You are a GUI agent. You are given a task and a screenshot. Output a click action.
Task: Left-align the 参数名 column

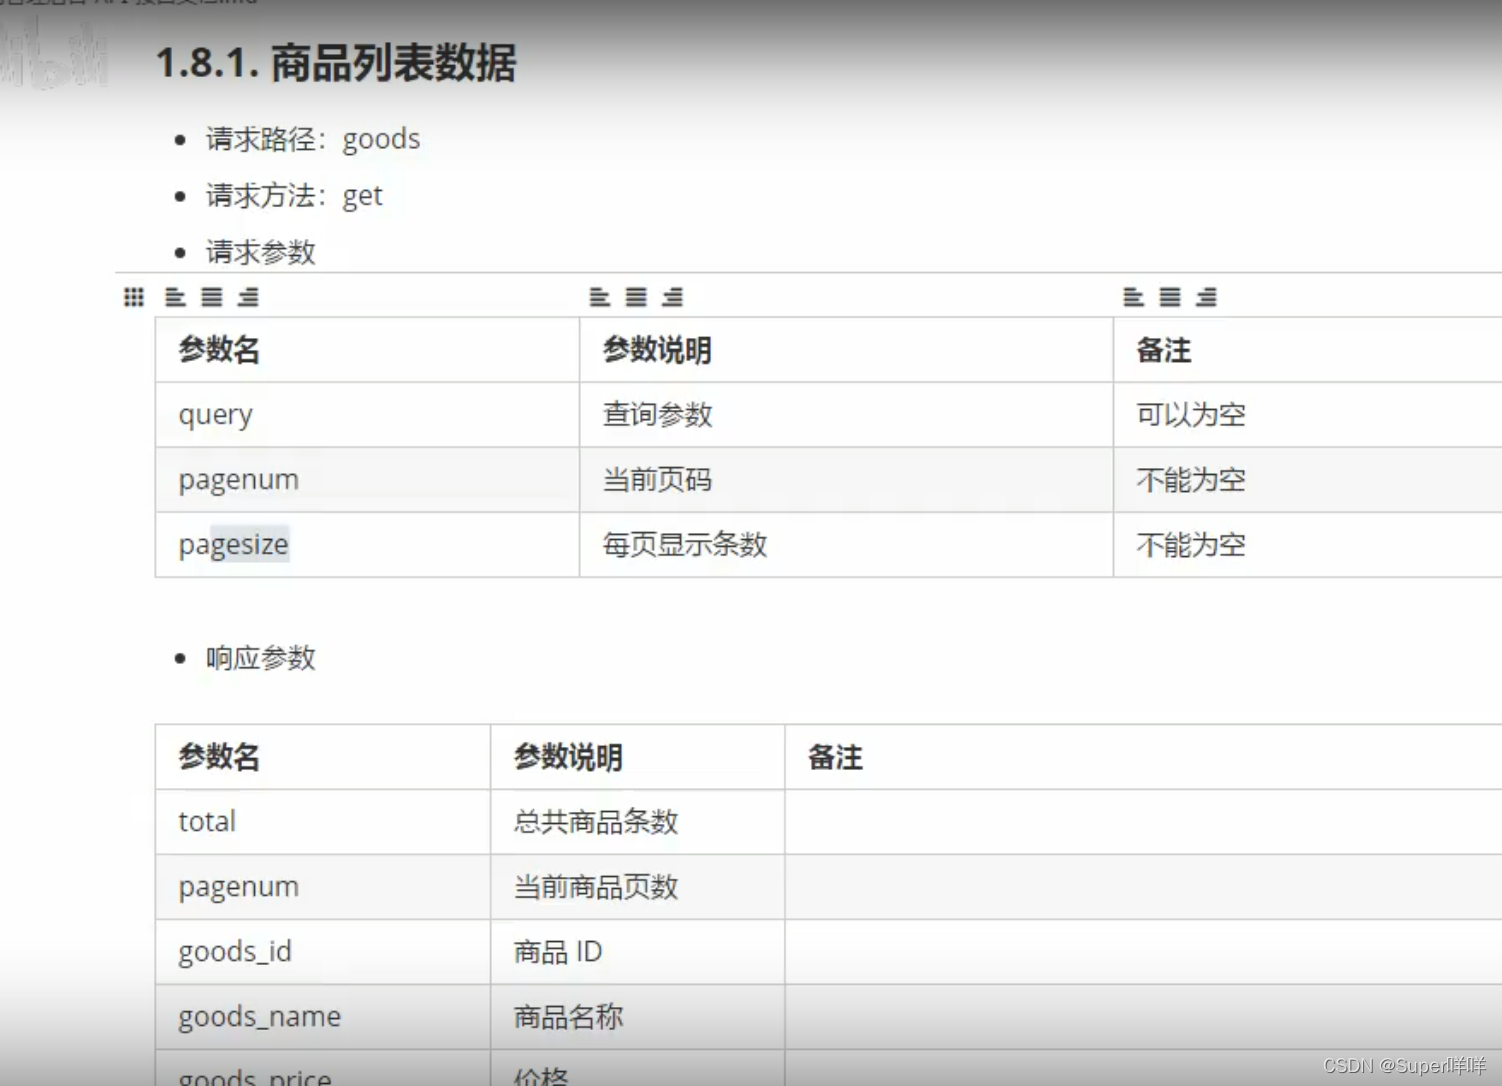[x=175, y=296]
